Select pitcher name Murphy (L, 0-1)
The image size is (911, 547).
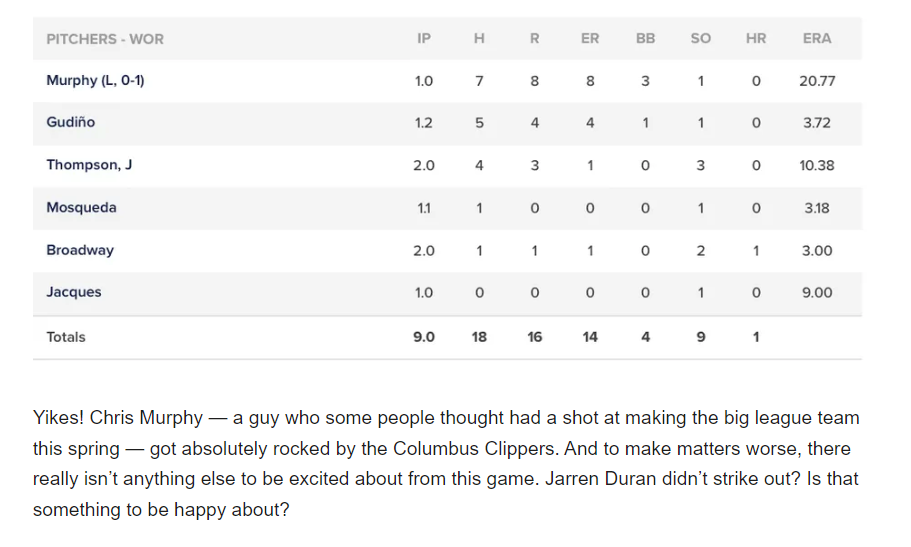pos(95,80)
